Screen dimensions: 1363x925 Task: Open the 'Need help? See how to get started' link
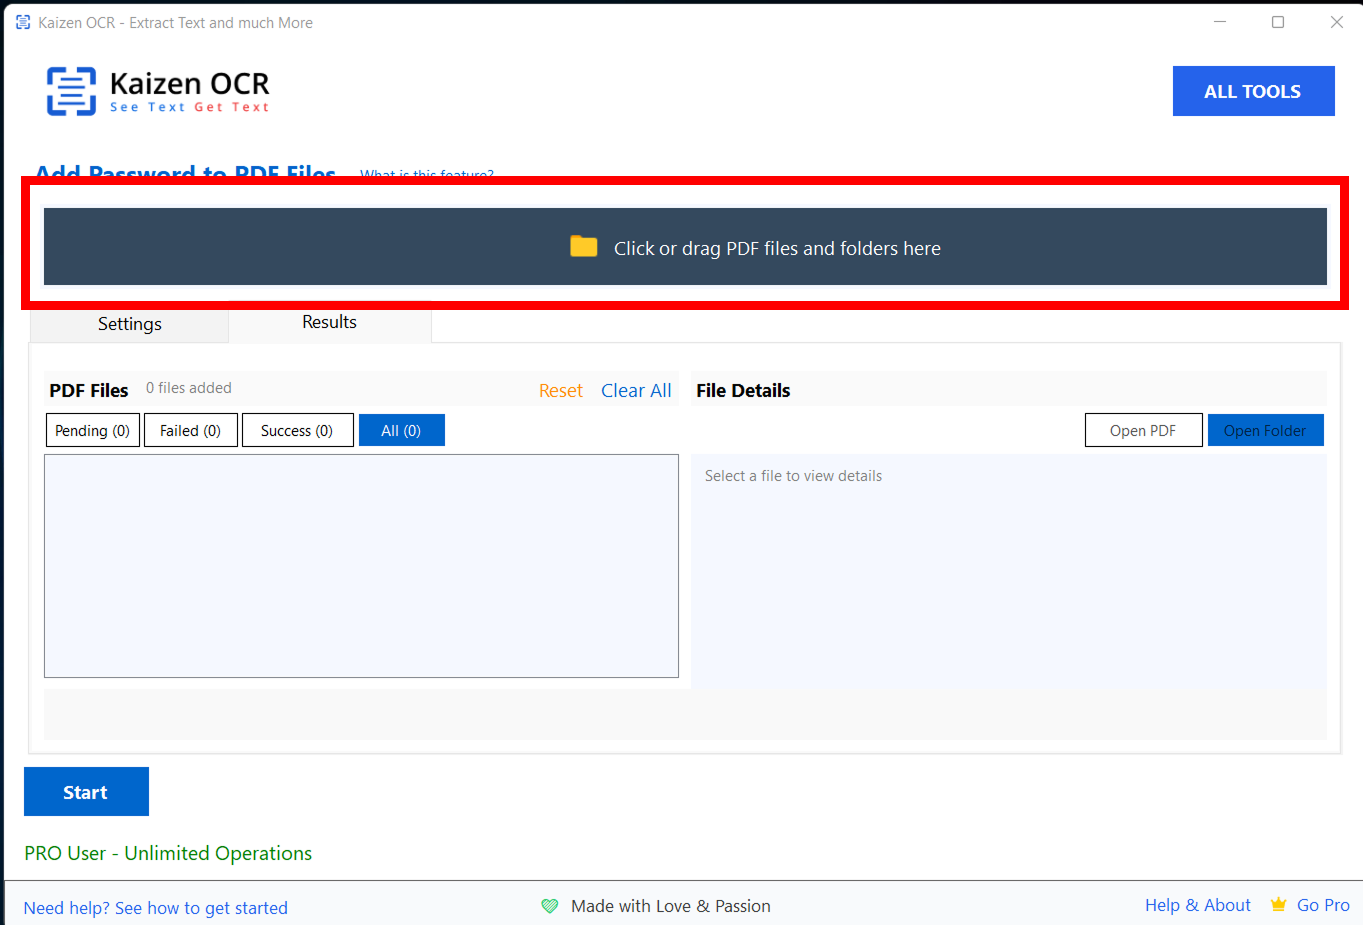pos(156,908)
